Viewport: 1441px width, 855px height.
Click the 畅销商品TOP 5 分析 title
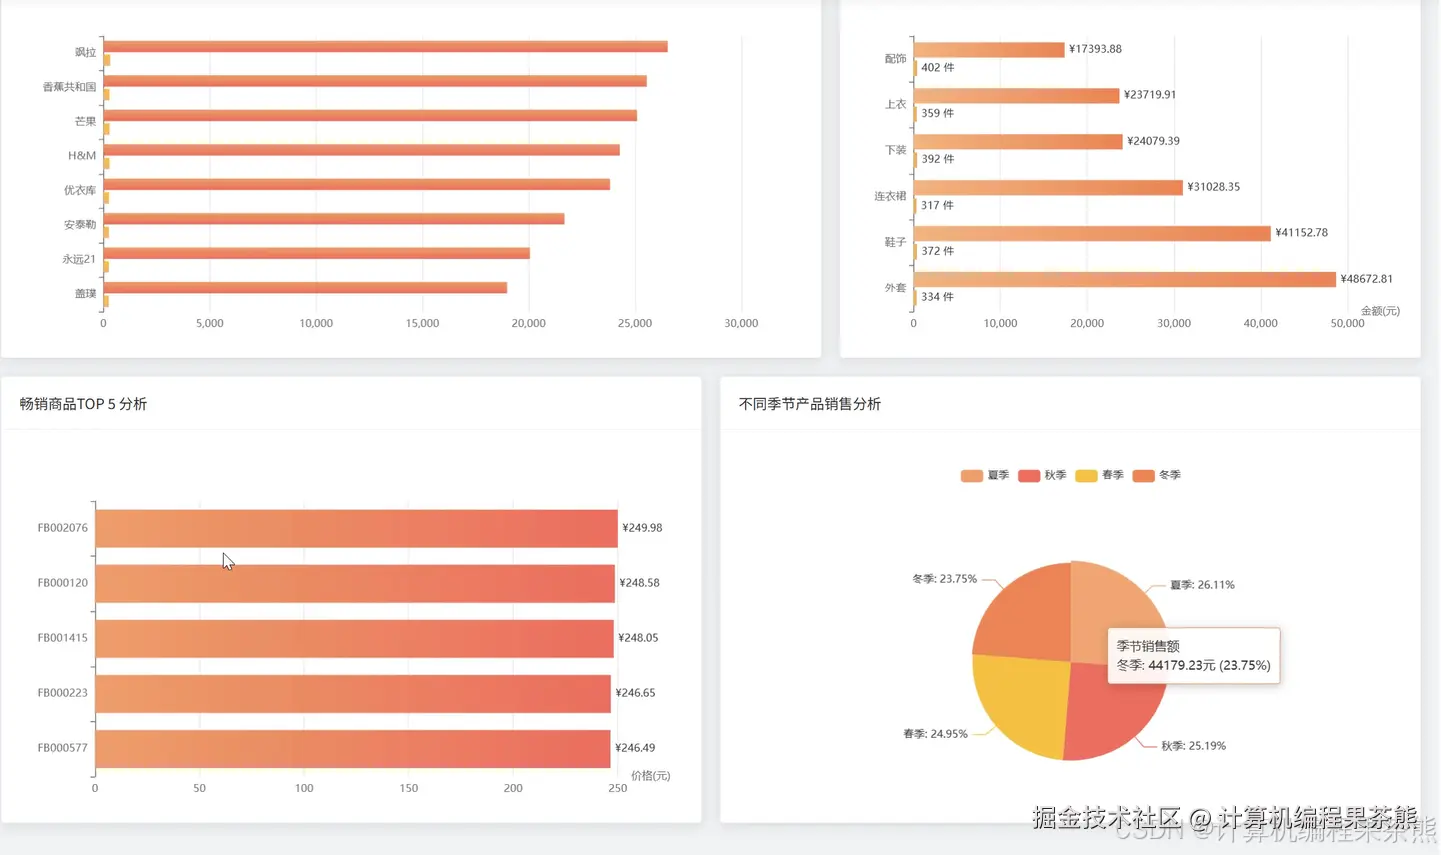tap(83, 404)
